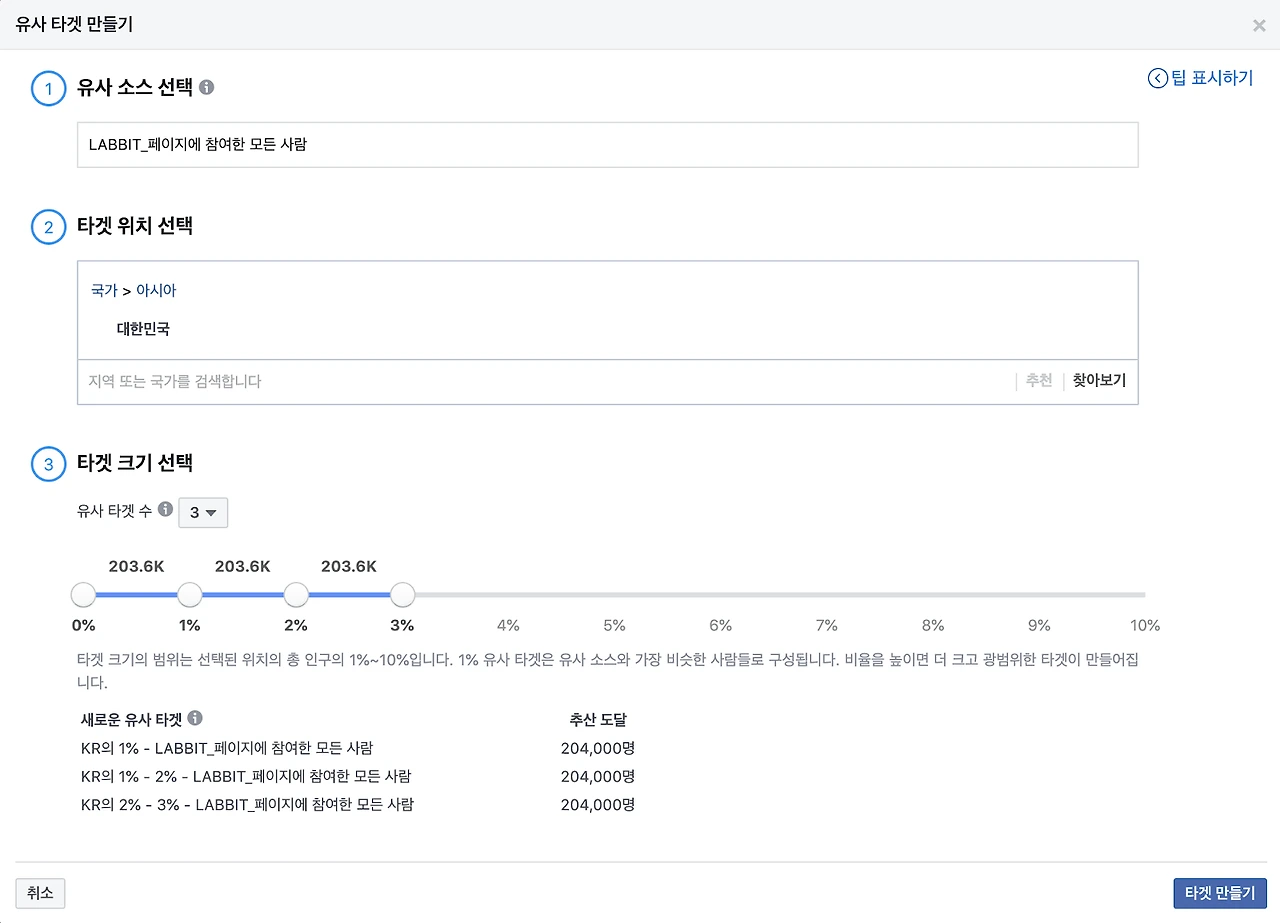Viewport: 1280px width, 923px height.
Task: Click the 아시아 breadcrumb link
Action: [x=156, y=290]
